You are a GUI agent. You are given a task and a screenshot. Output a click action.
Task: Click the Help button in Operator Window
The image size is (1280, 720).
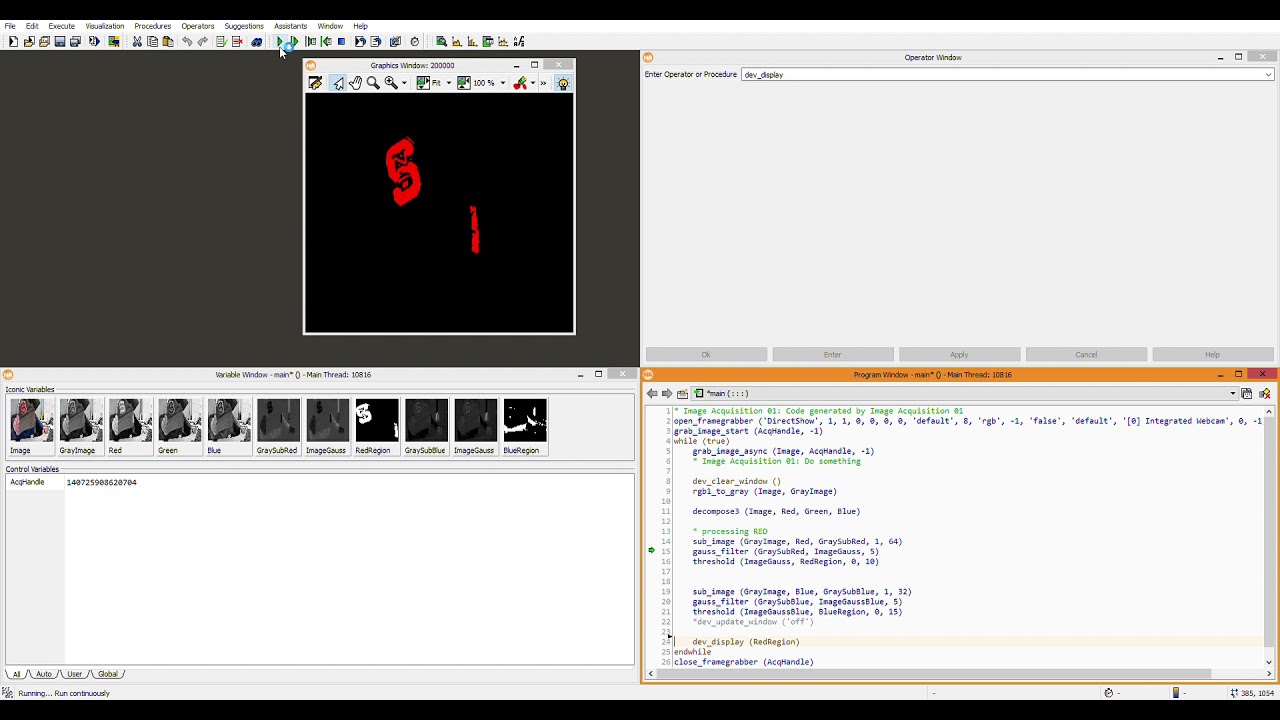click(1212, 354)
